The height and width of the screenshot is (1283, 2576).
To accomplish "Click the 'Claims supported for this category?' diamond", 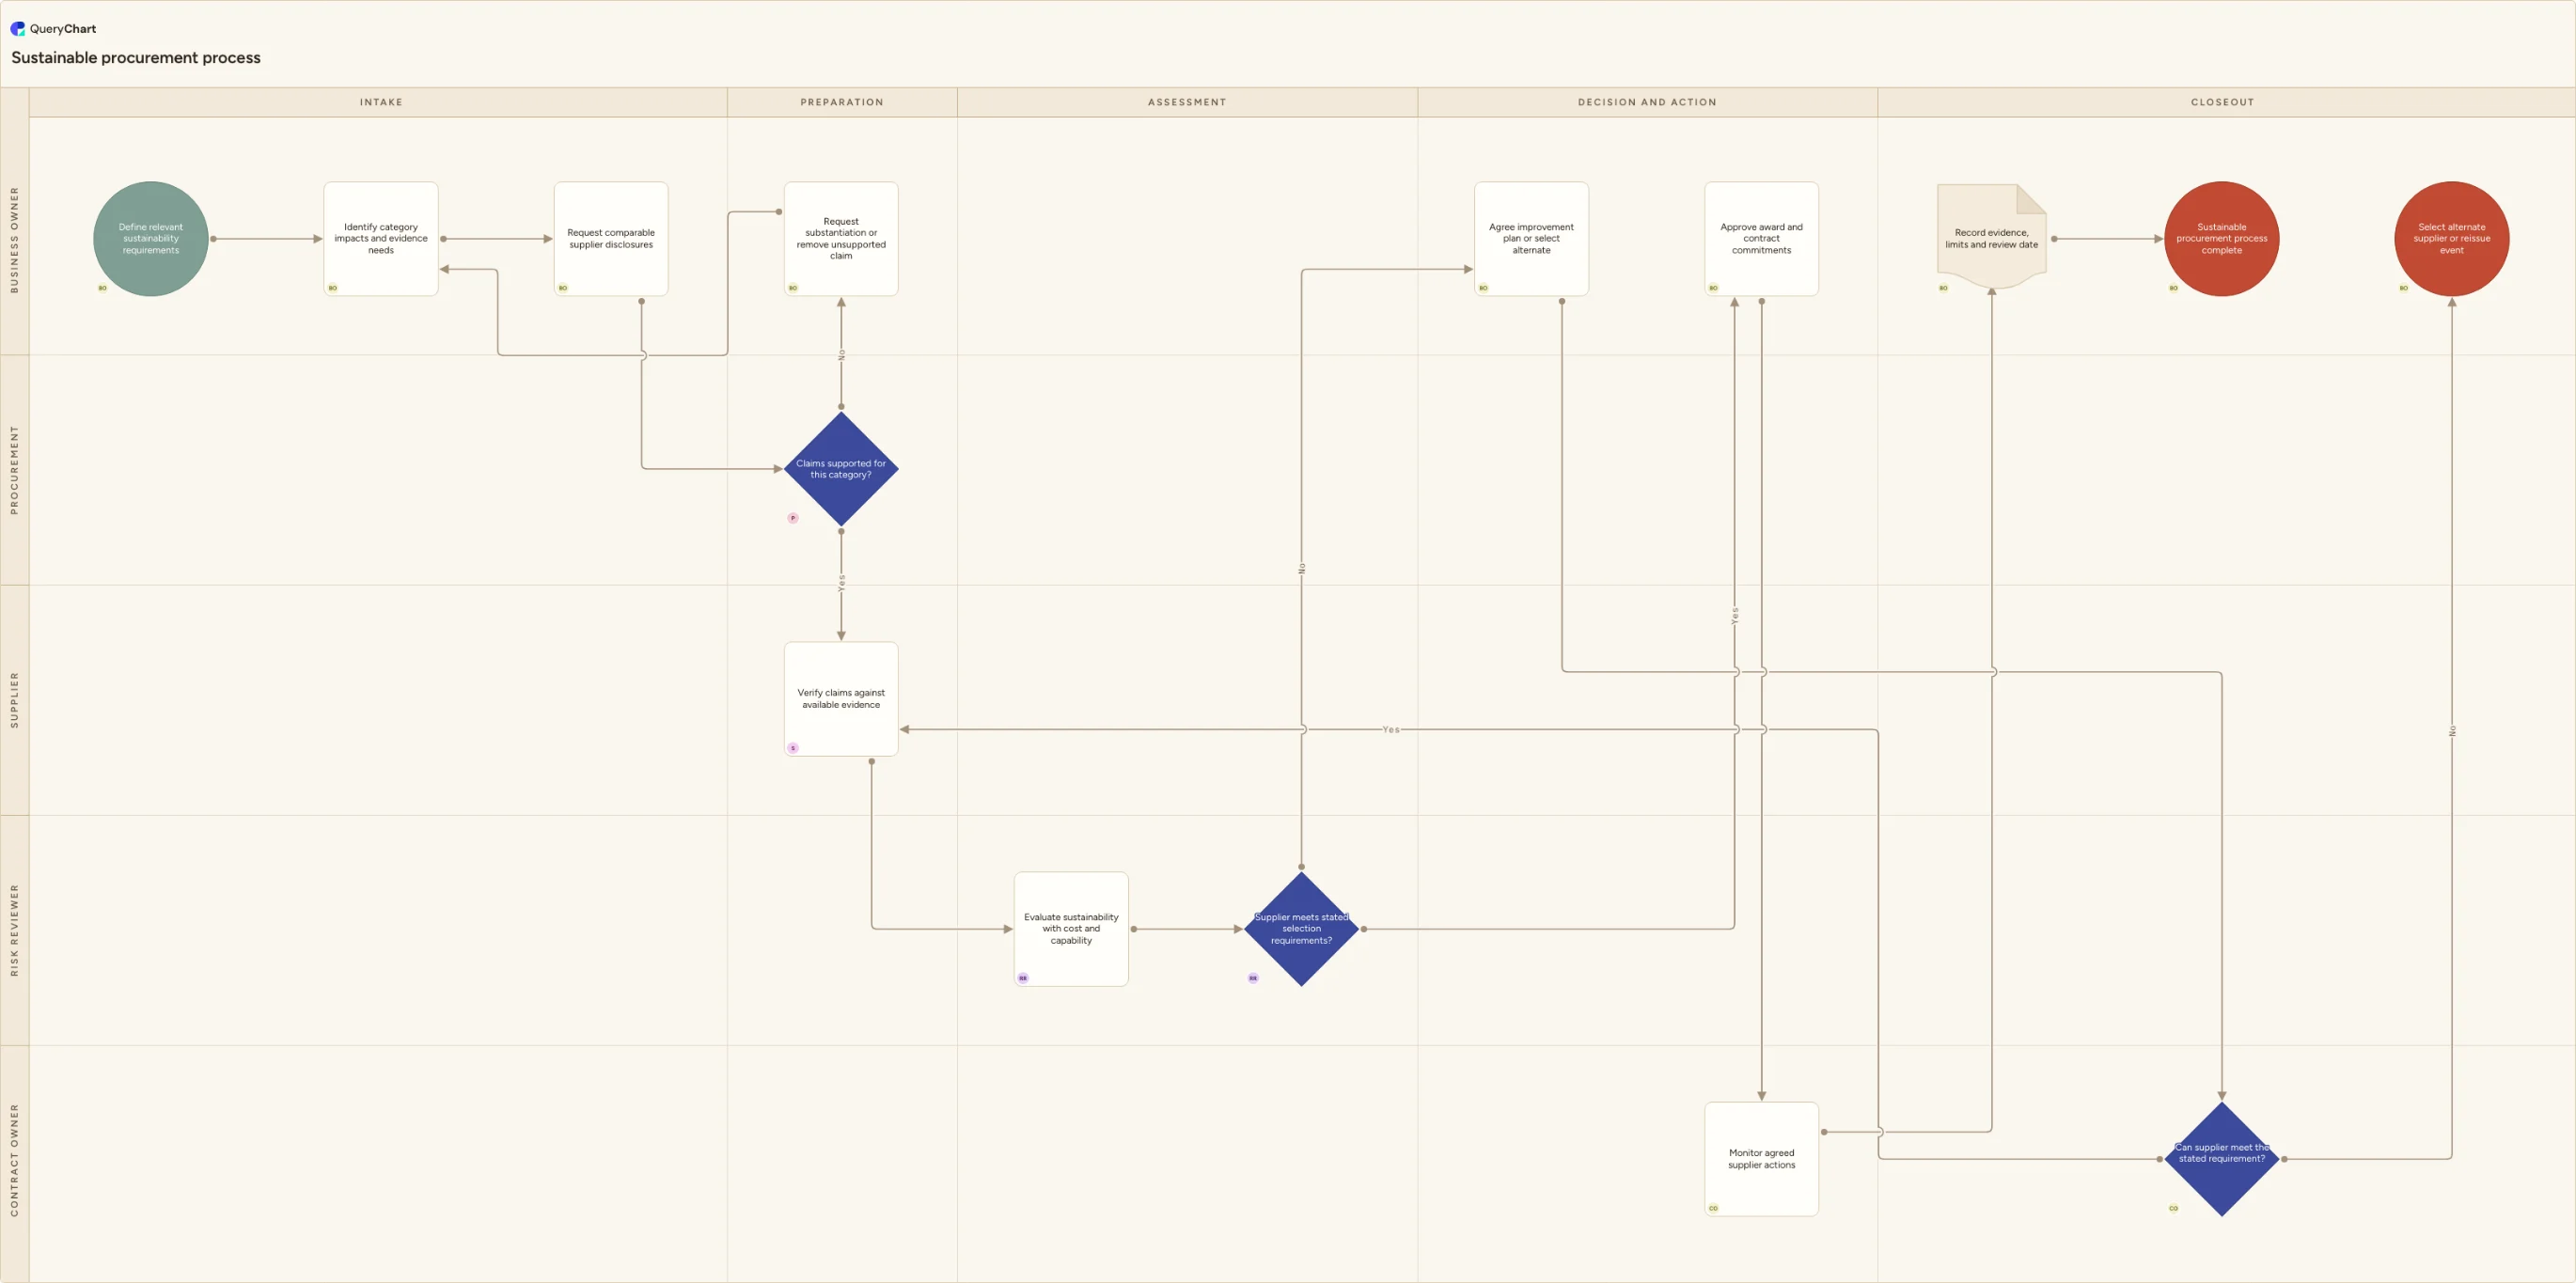I will [x=841, y=469].
